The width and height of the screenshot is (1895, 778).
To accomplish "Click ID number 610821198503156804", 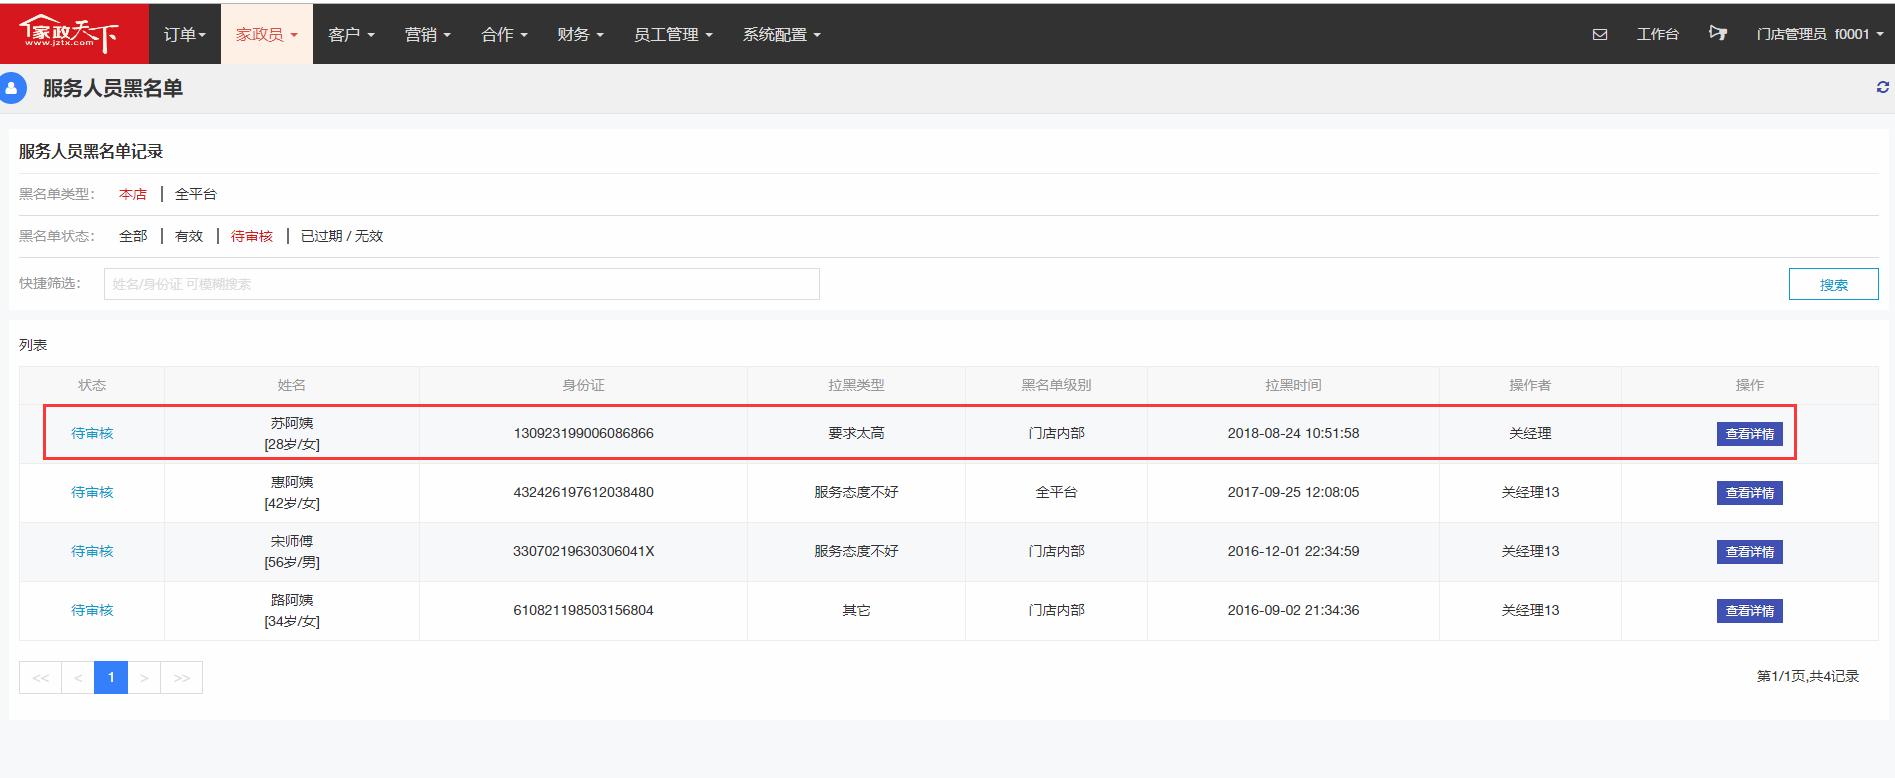I will (x=583, y=610).
